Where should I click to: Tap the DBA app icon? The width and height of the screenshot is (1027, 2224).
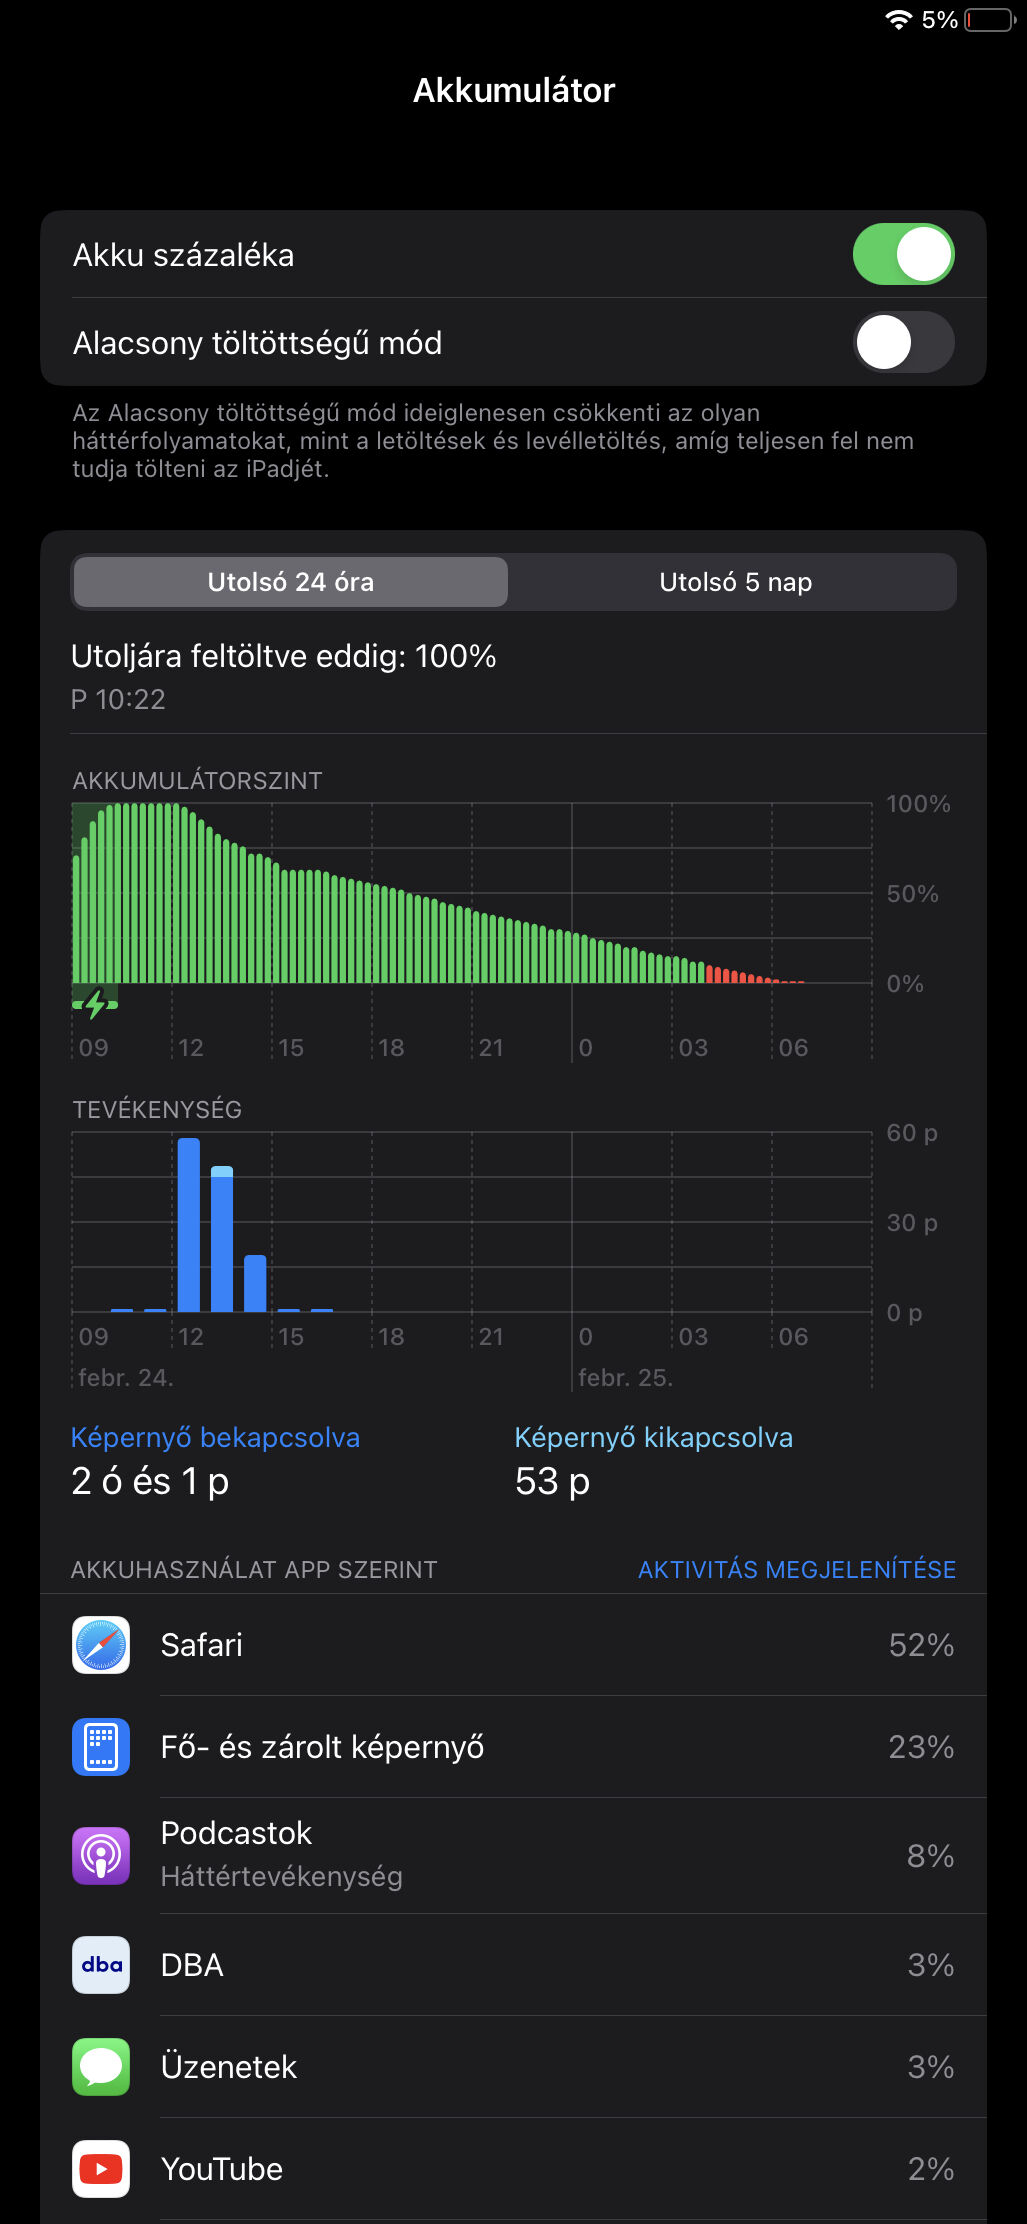pyautogui.click(x=101, y=1965)
